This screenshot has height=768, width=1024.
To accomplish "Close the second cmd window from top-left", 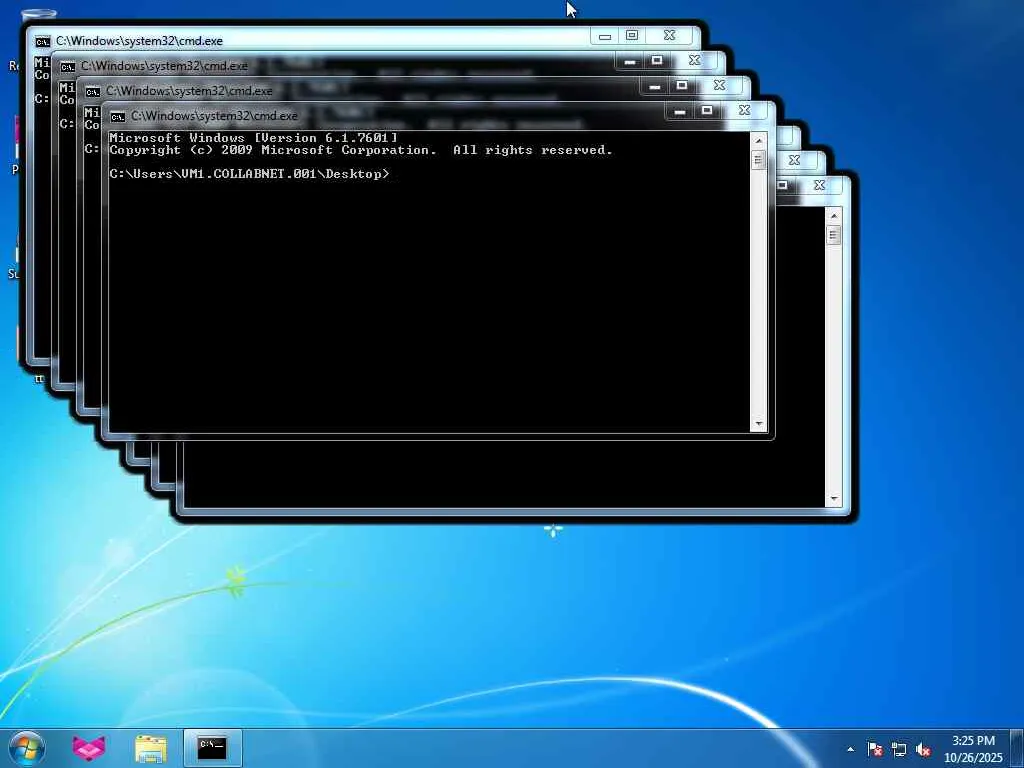I will [x=694, y=61].
